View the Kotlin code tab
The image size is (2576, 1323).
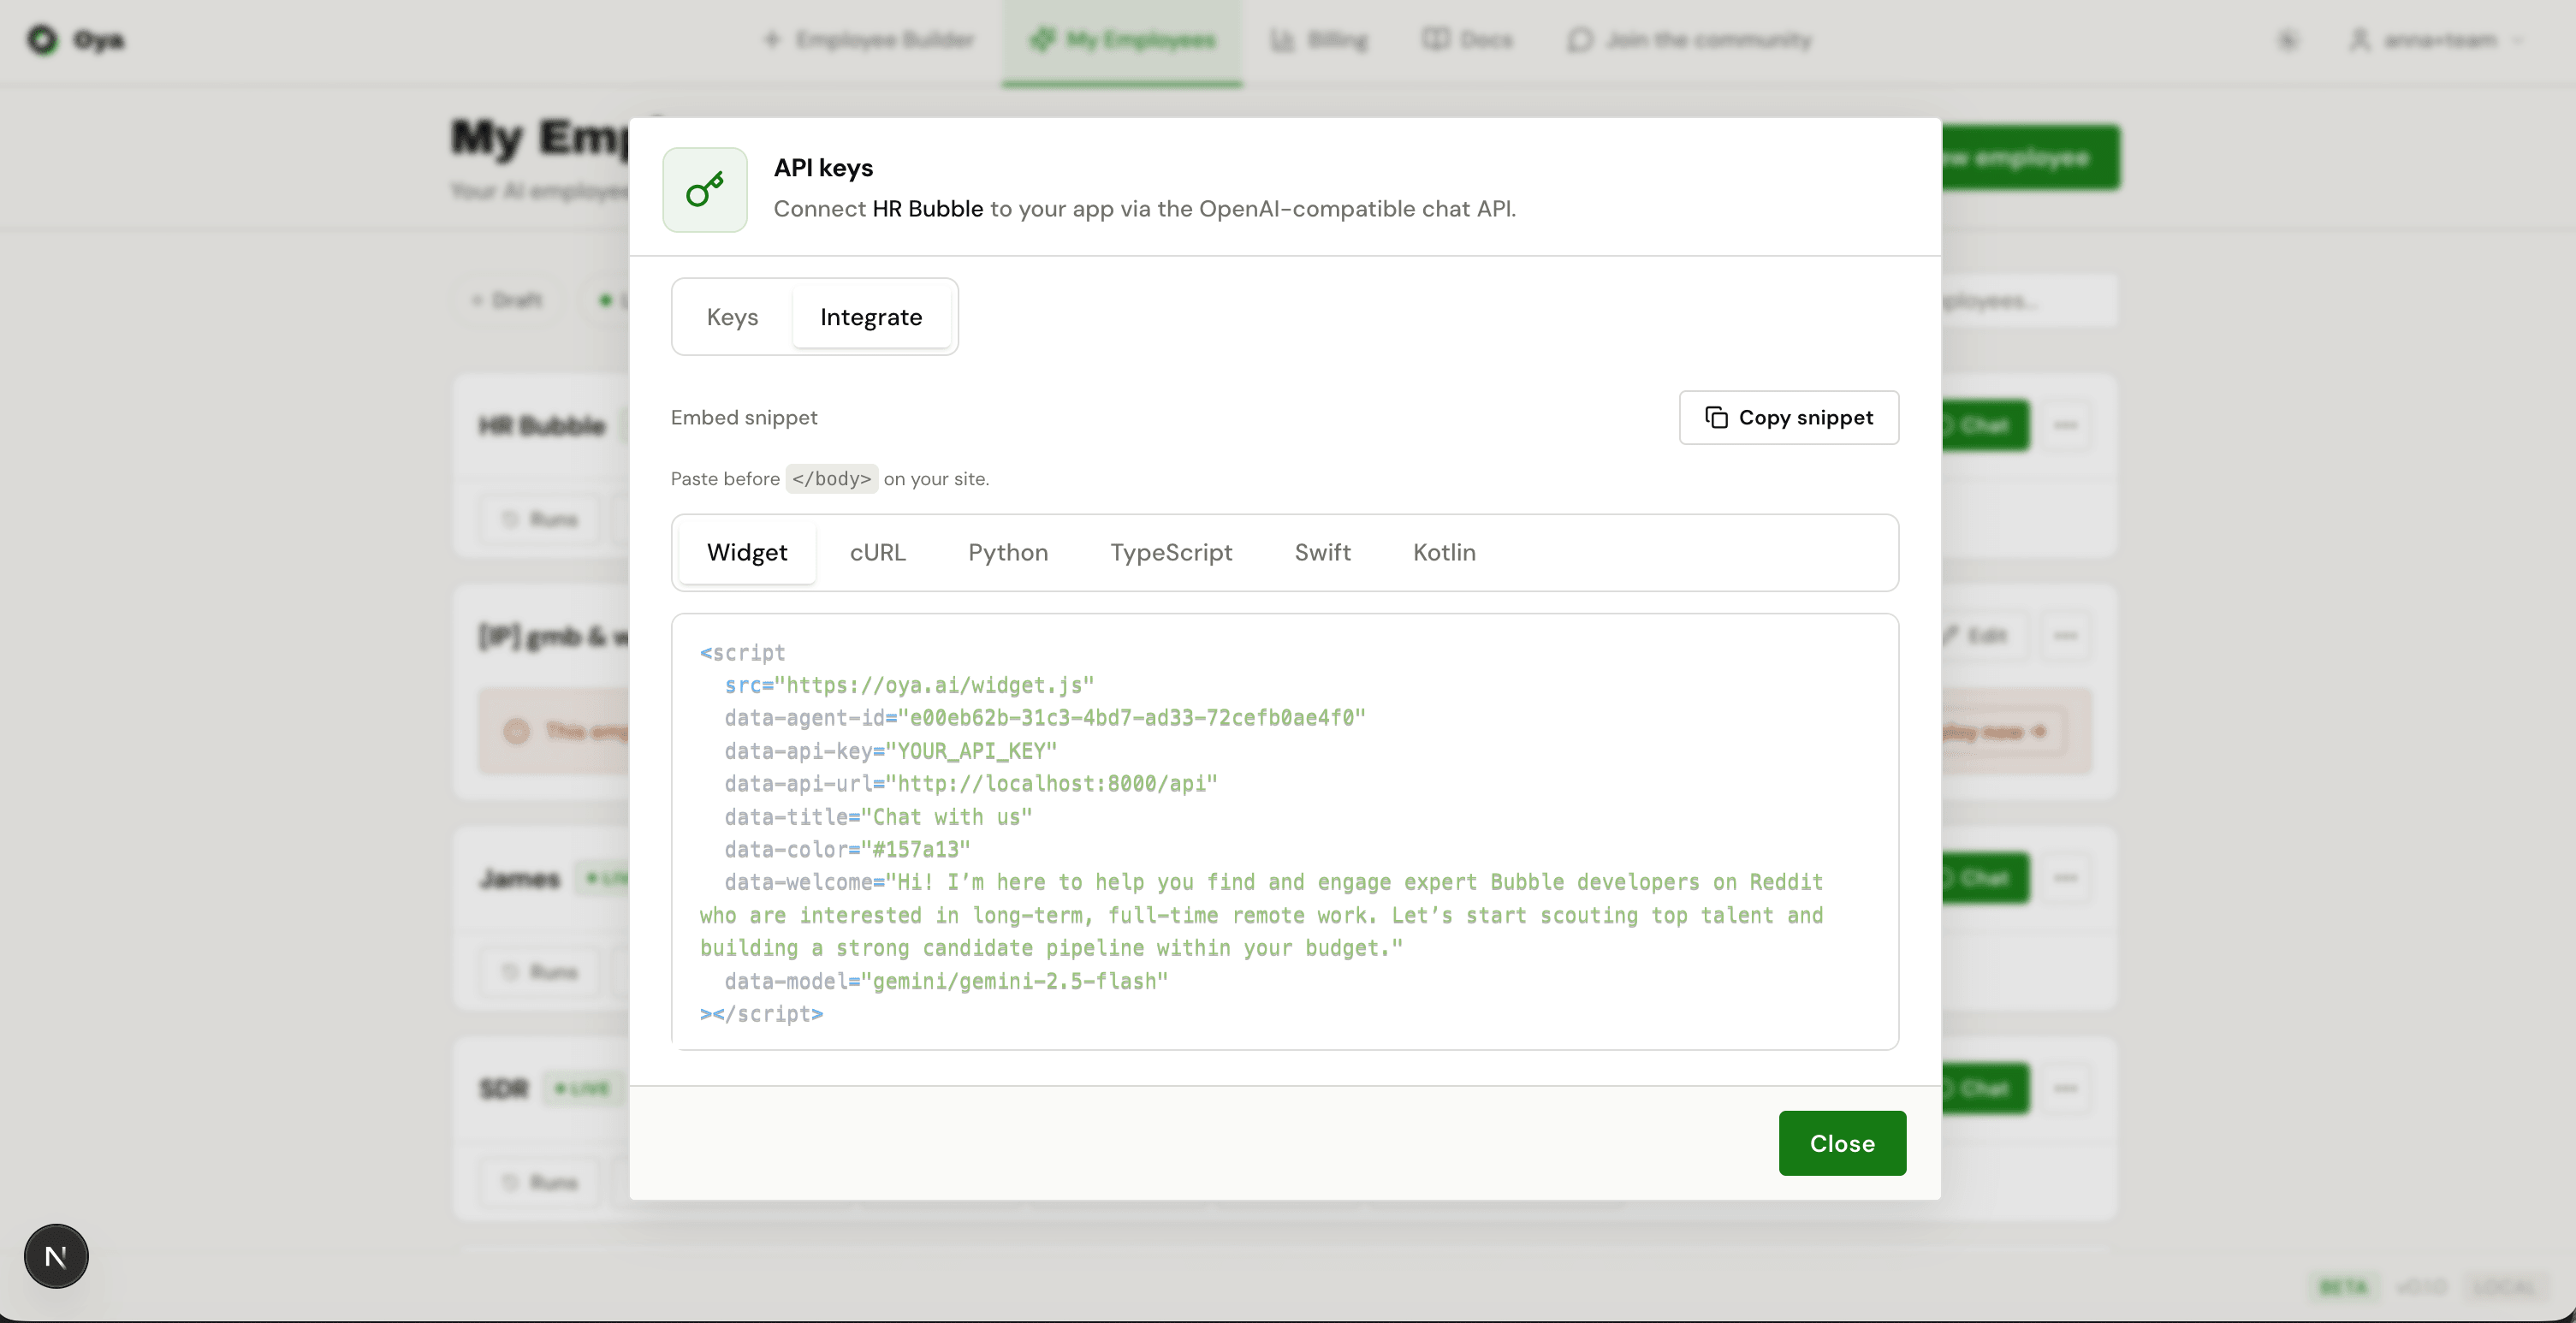pyautogui.click(x=1444, y=553)
